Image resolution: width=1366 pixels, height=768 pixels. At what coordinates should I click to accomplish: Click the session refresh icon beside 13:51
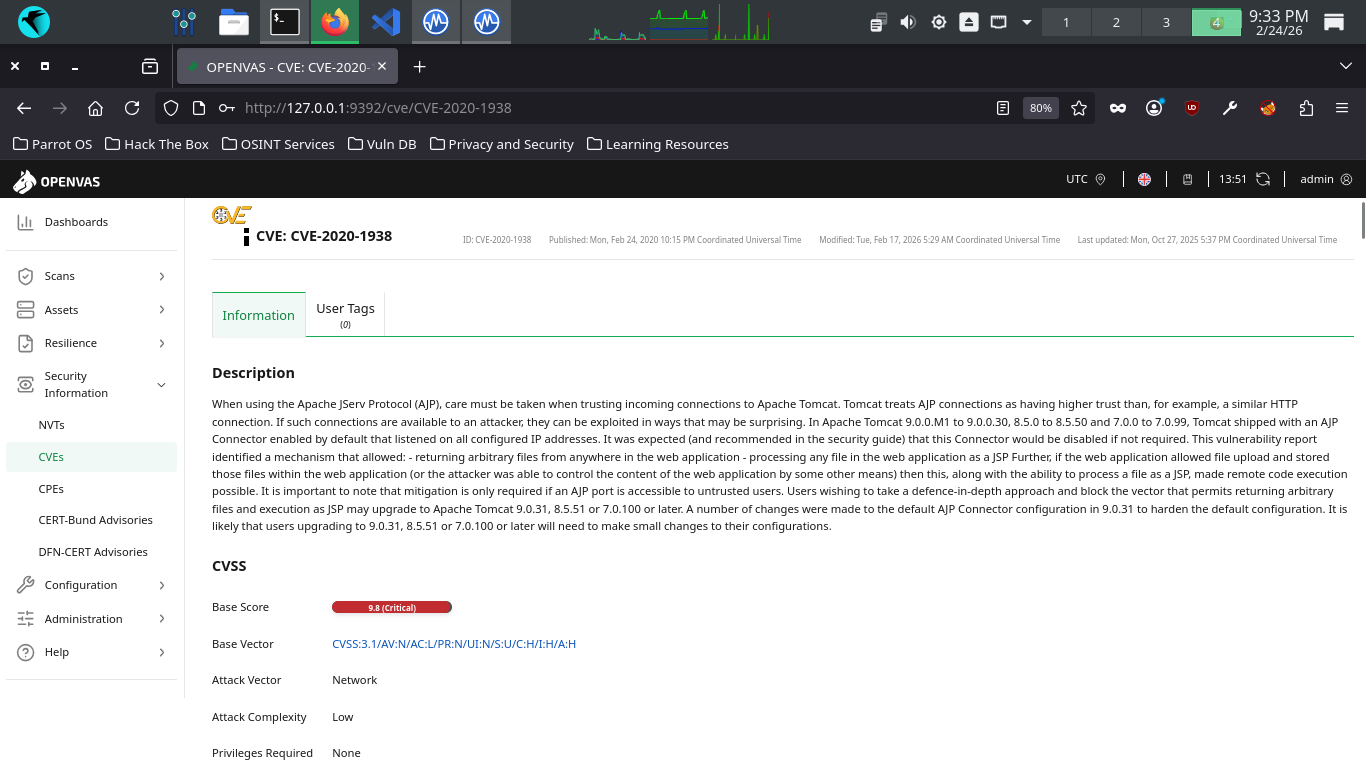(1263, 179)
